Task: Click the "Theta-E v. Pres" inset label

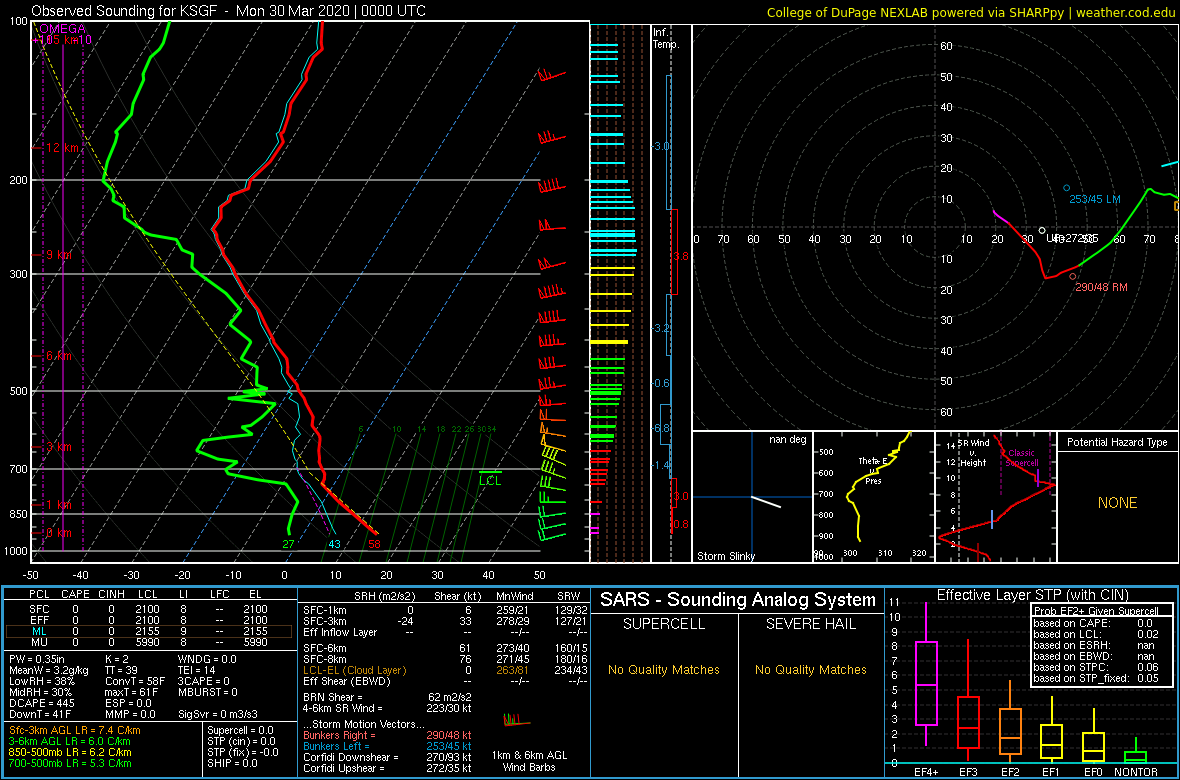Action: tap(872, 470)
